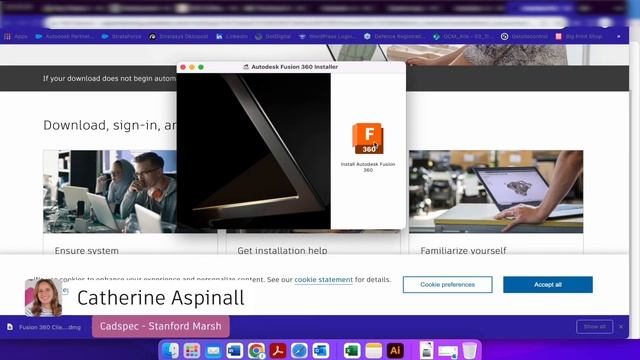
Task: Open the WordPress Login bookmark
Action: (x=327, y=36)
